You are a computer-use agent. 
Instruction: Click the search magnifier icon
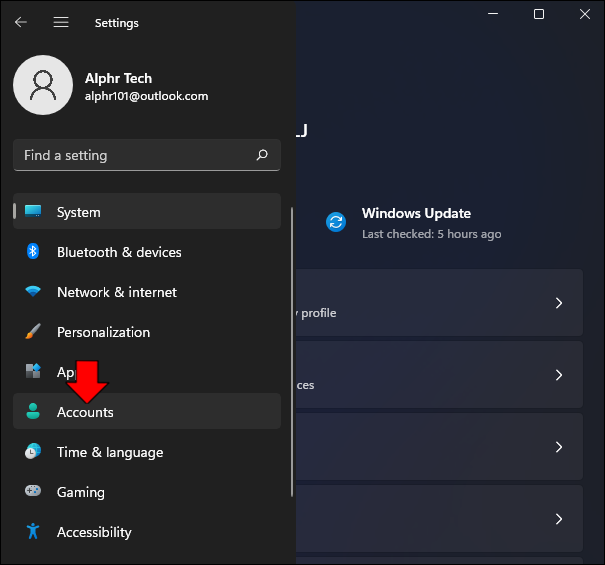click(x=262, y=155)
